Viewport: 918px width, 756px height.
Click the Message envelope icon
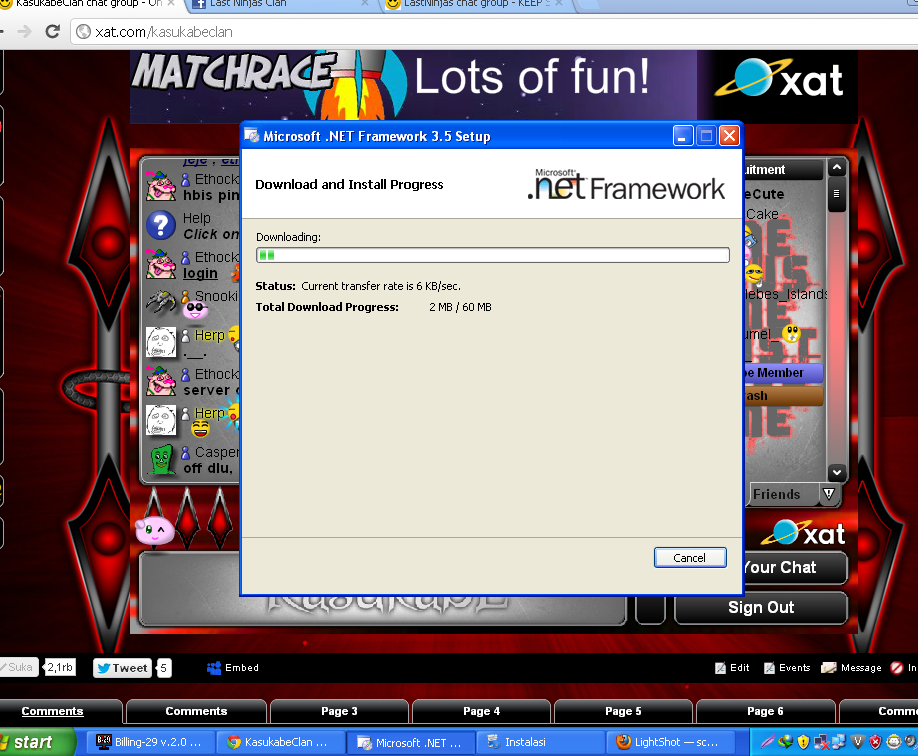tap(828, 668)
